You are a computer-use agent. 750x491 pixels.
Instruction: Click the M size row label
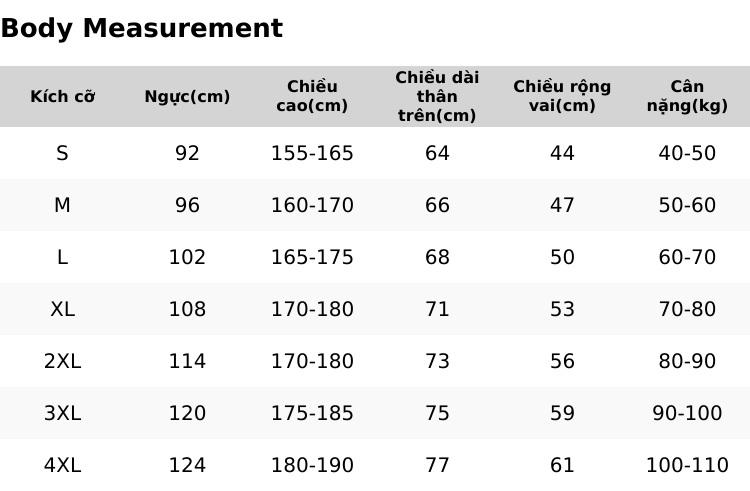62,205
